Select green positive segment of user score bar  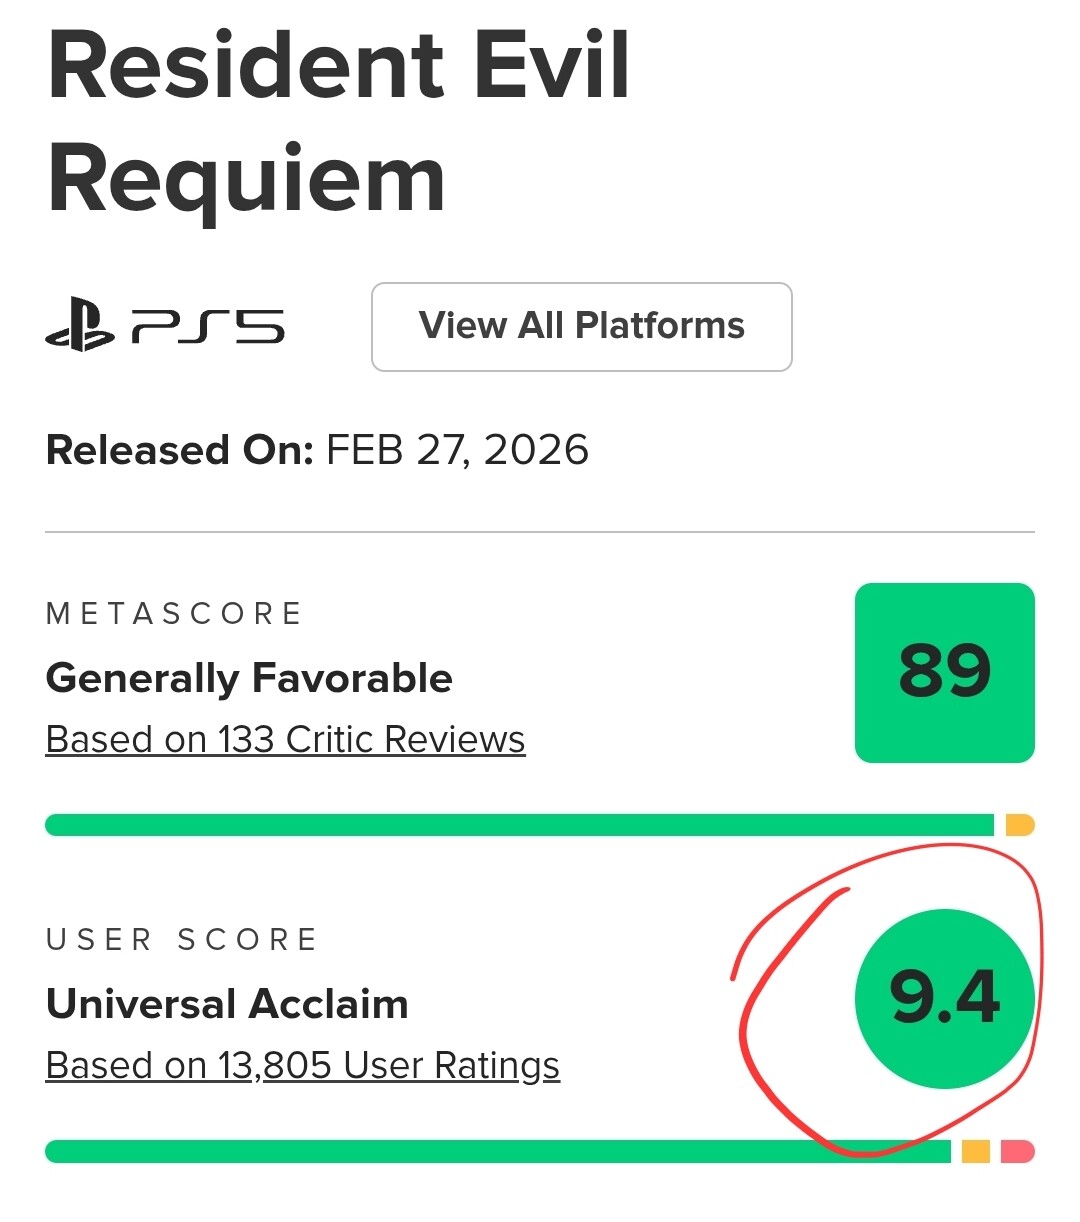pos(497,1152)
